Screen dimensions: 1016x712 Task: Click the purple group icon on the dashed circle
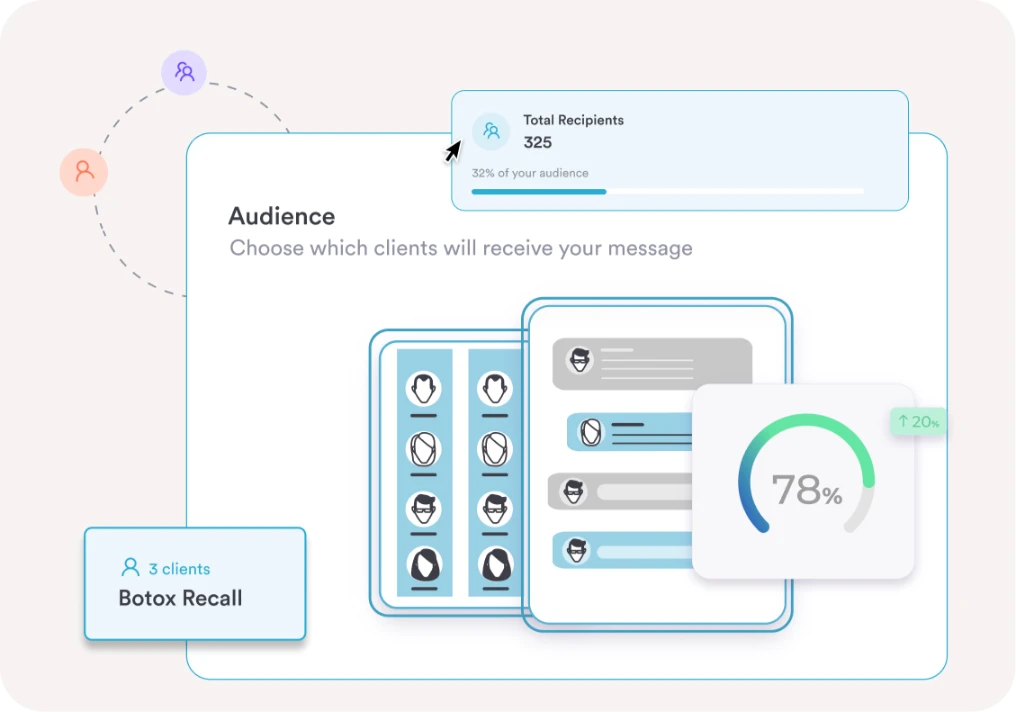click(184, 72)
